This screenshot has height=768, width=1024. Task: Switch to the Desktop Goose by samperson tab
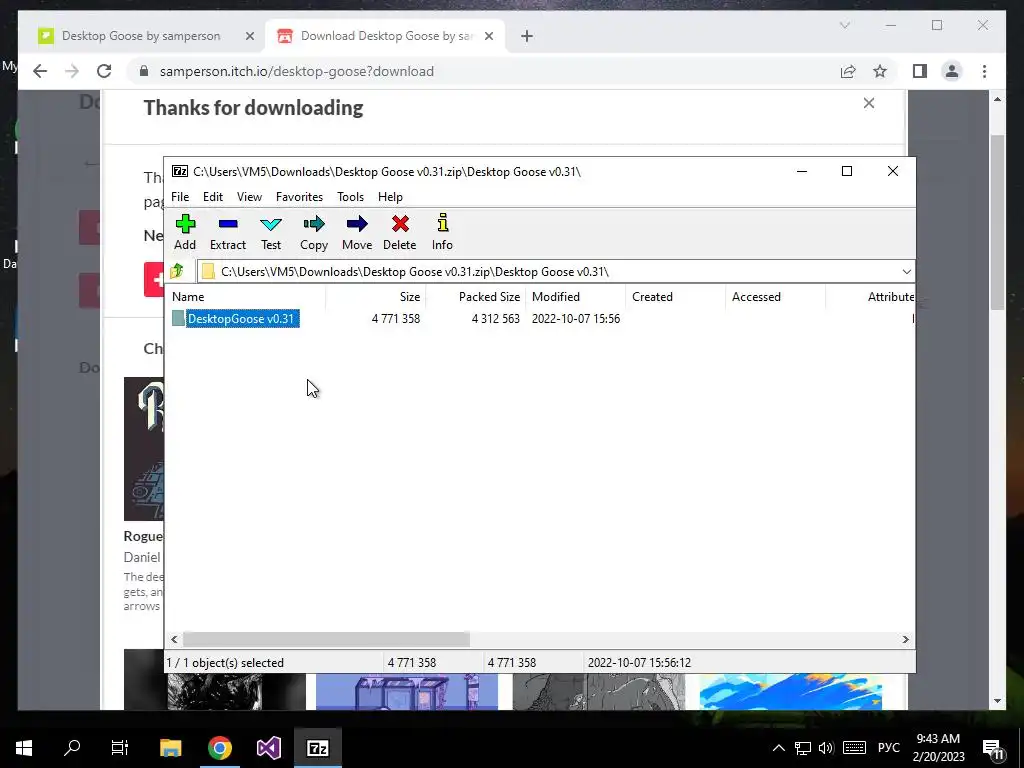[x=141, y=36]
